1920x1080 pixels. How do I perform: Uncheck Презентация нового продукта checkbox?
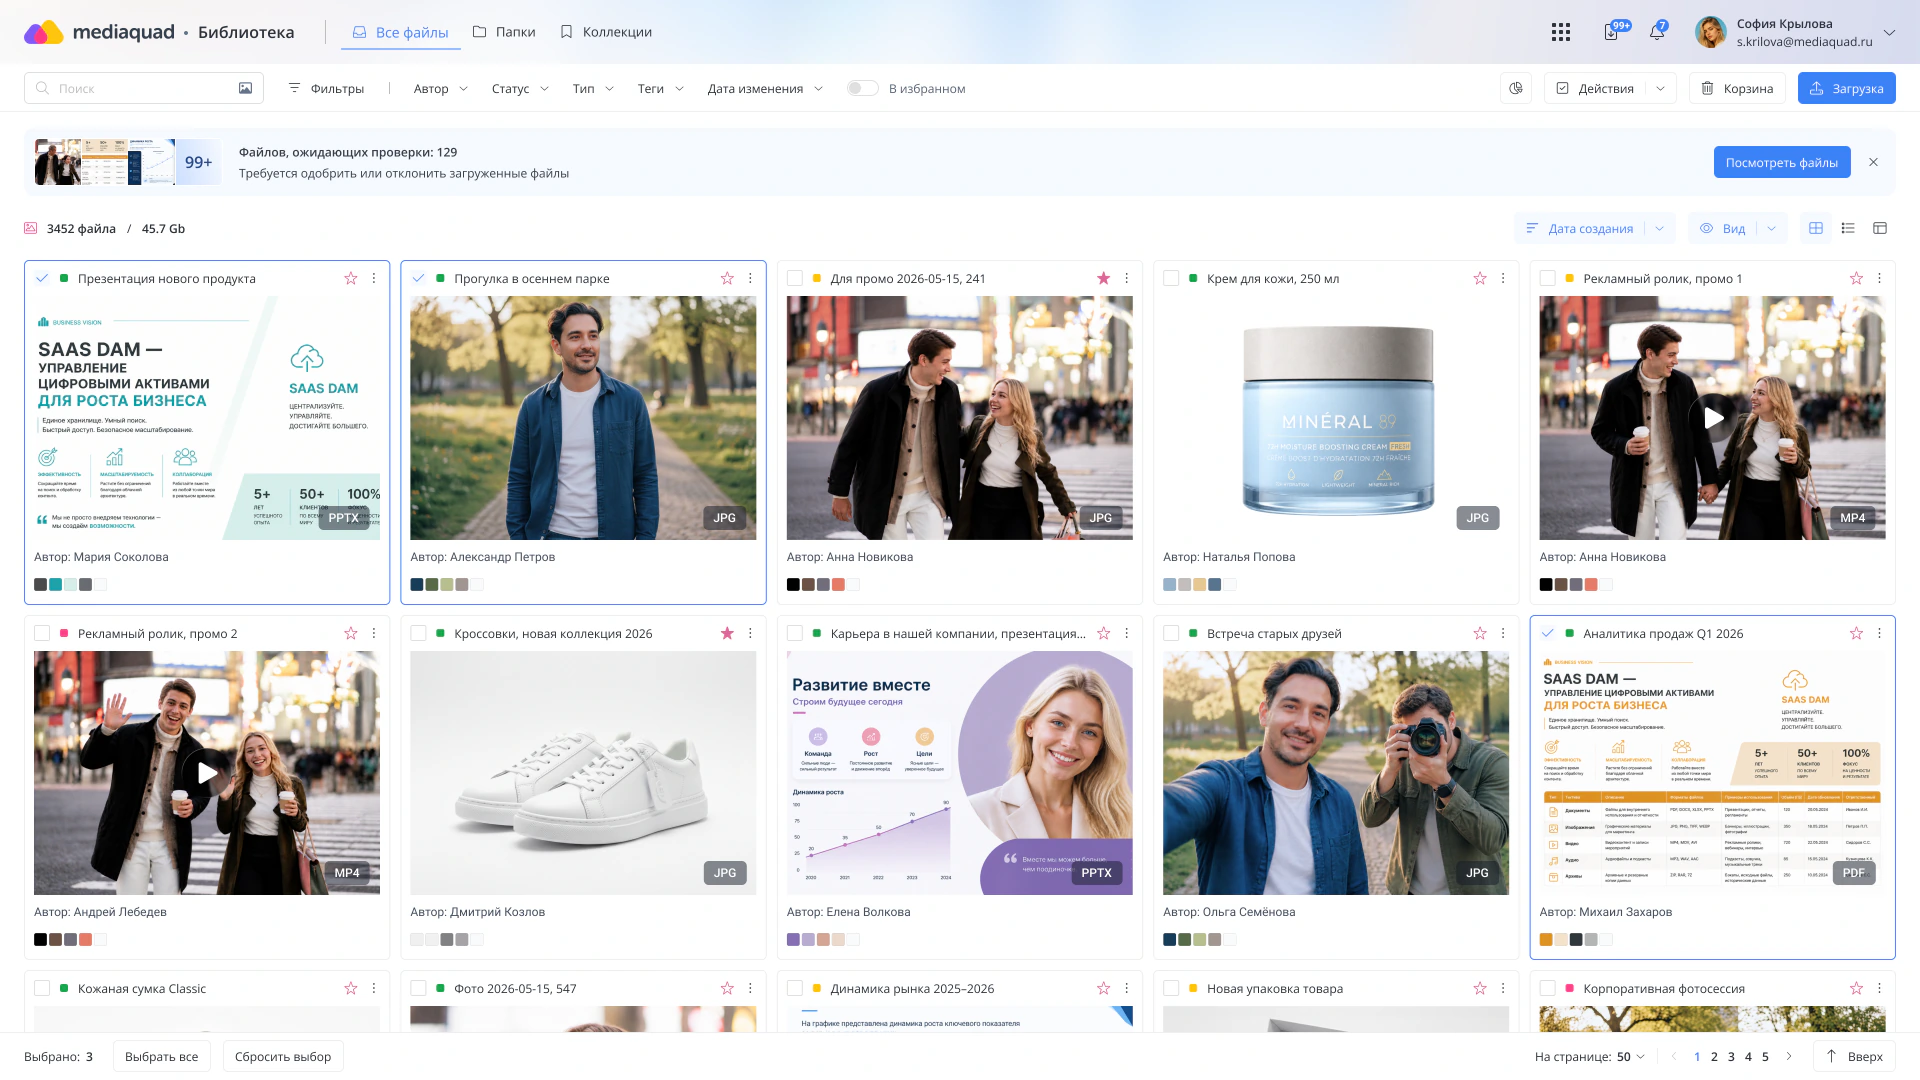coord(42,278)
